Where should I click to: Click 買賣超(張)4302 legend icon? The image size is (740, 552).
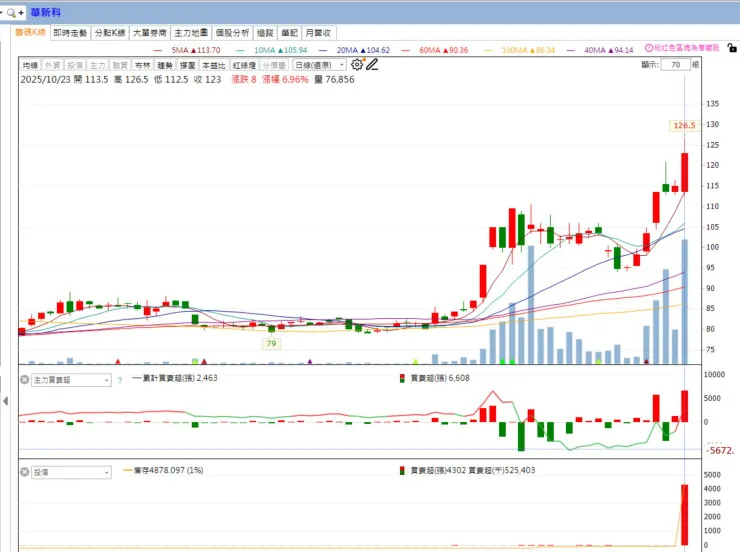tap(402, 470)
